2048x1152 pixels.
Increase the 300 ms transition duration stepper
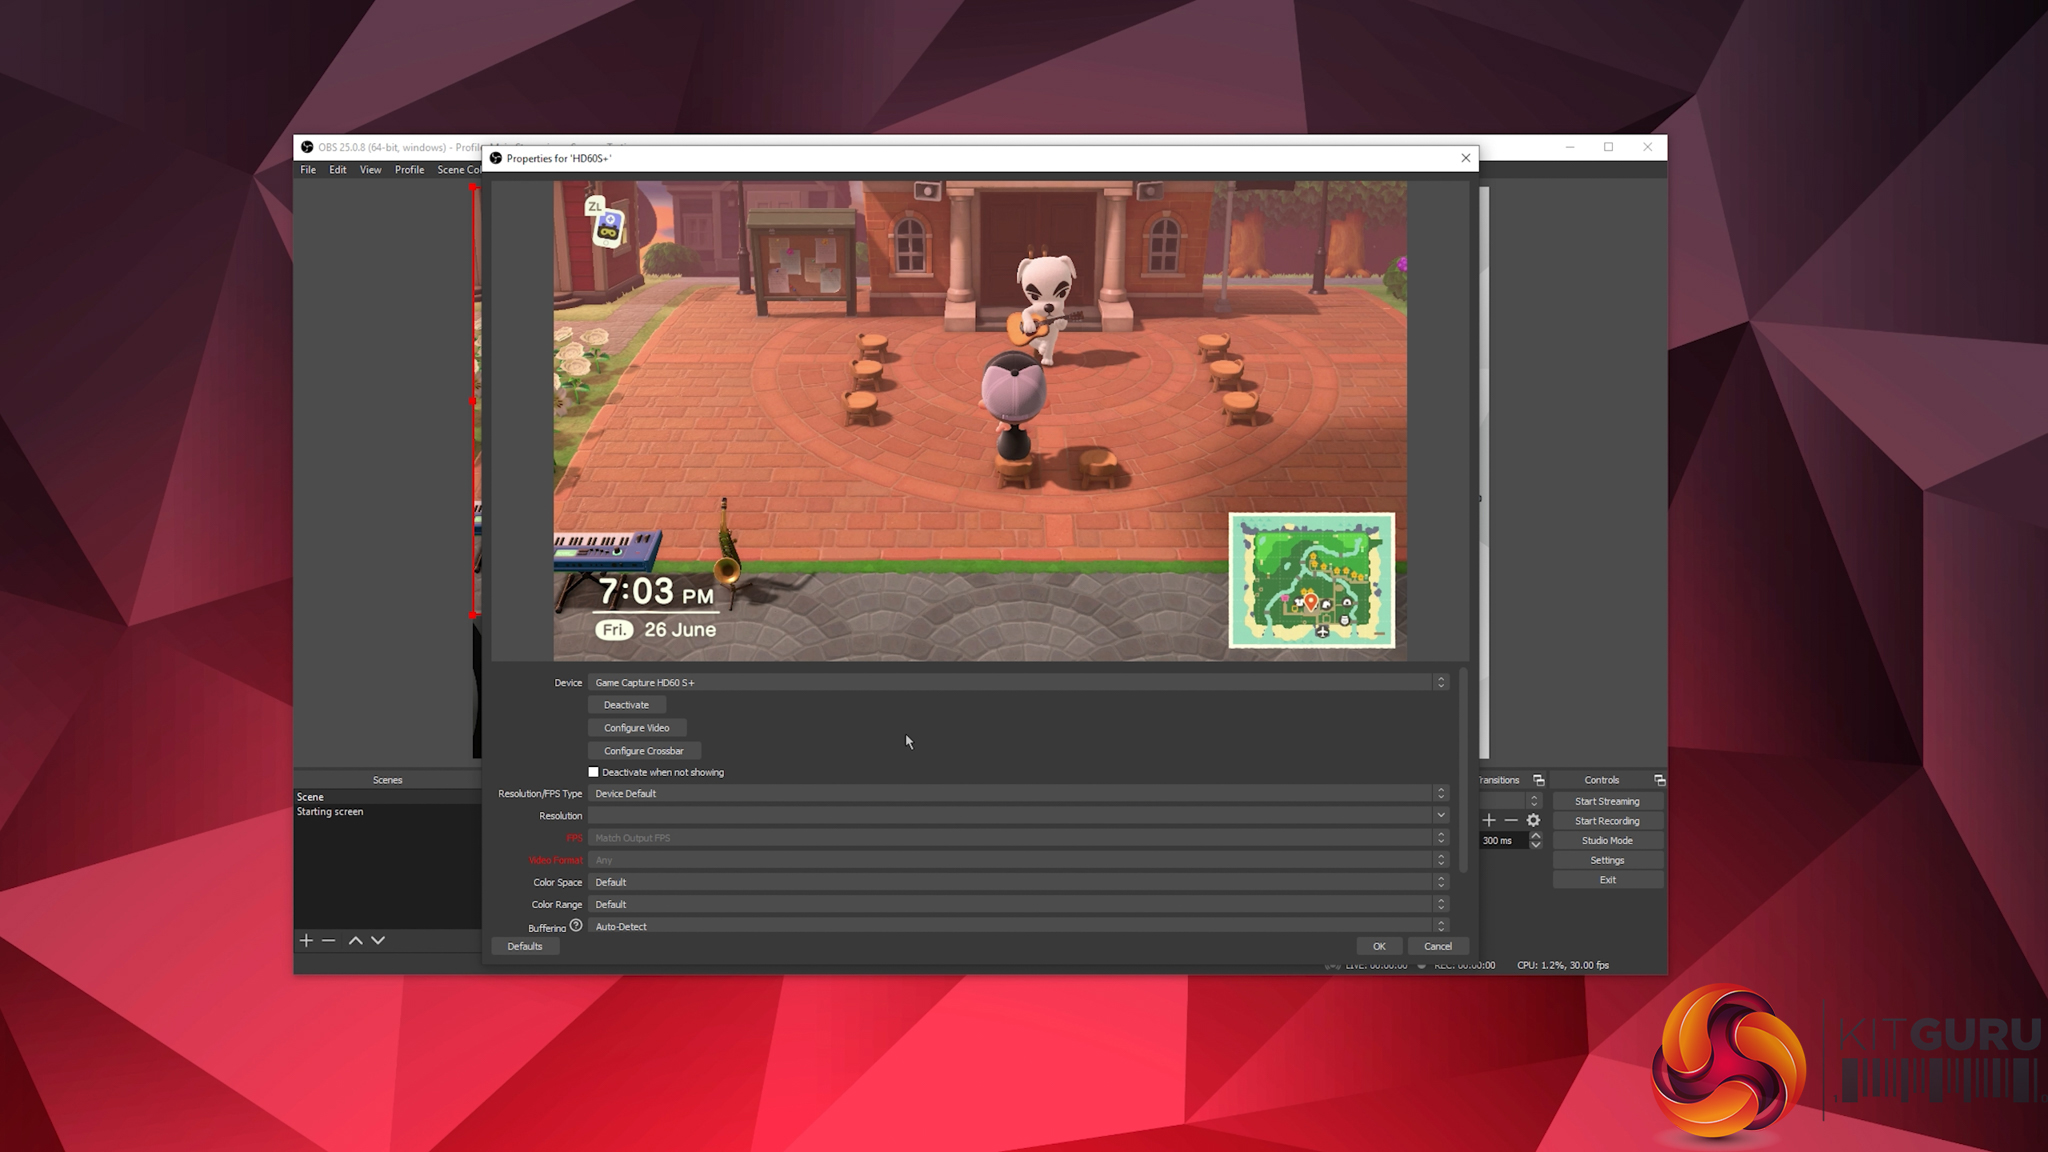click(x=1536, y=836)
